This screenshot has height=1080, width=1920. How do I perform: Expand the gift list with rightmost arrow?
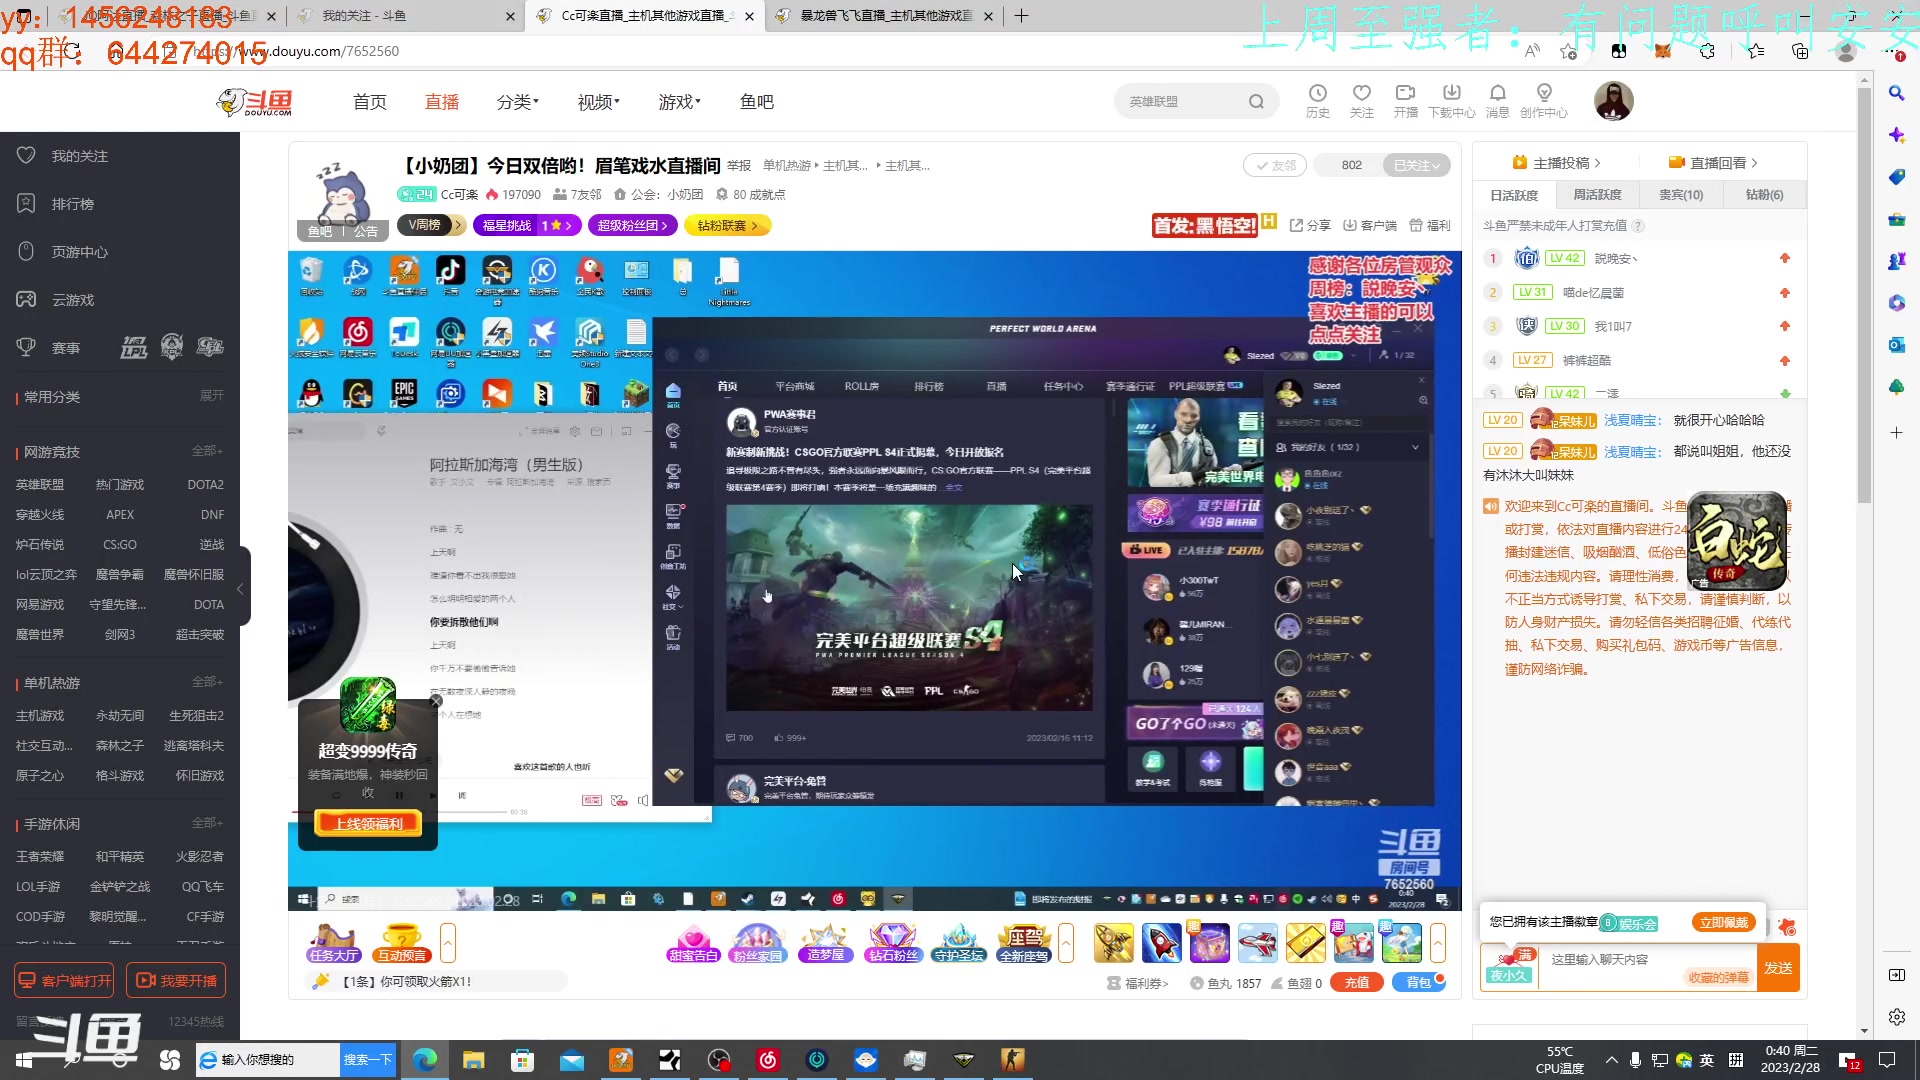[x=1438, y=943]
